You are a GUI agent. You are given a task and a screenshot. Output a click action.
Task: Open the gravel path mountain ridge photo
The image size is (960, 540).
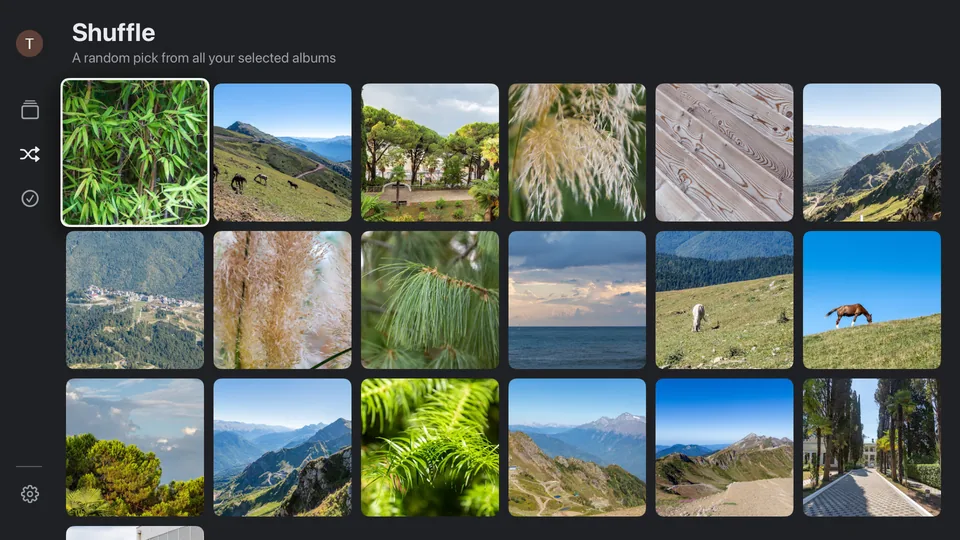pos(724,448)
